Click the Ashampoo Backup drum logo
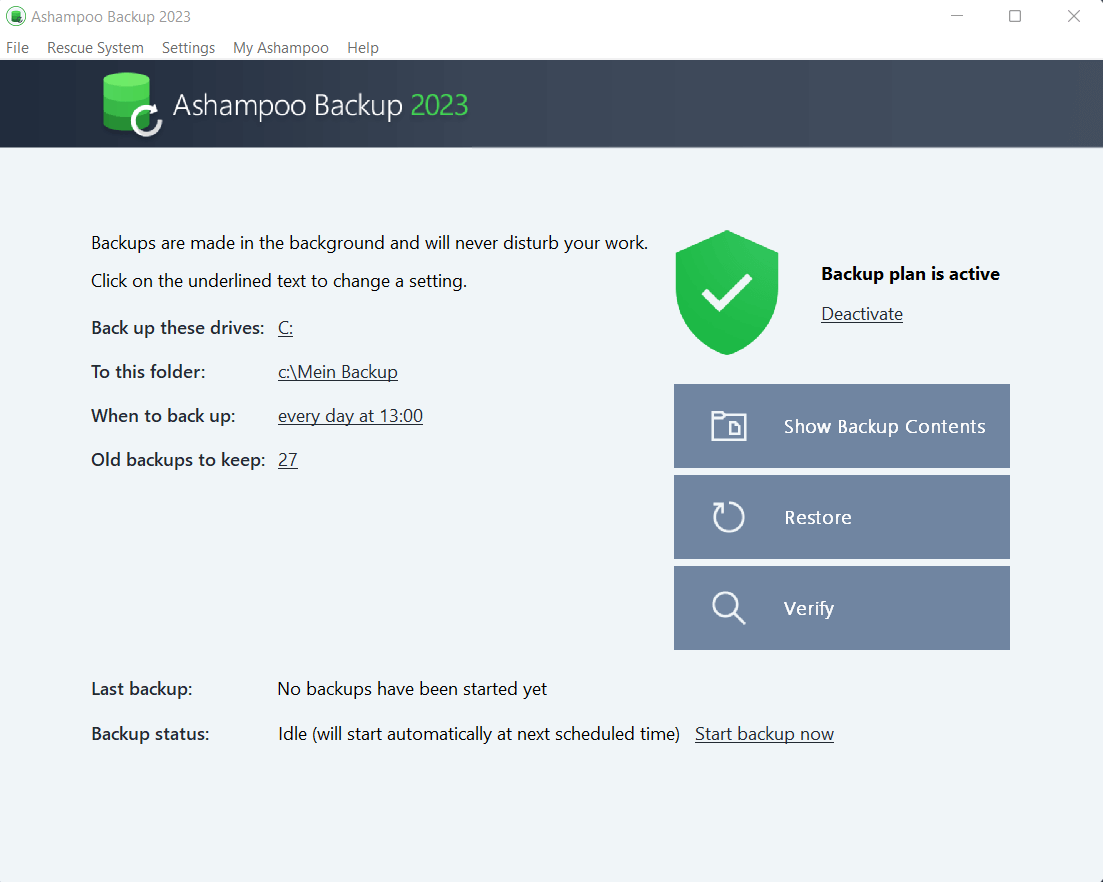The width and height of the screenshot is (1103, 882). pos(130,103)
